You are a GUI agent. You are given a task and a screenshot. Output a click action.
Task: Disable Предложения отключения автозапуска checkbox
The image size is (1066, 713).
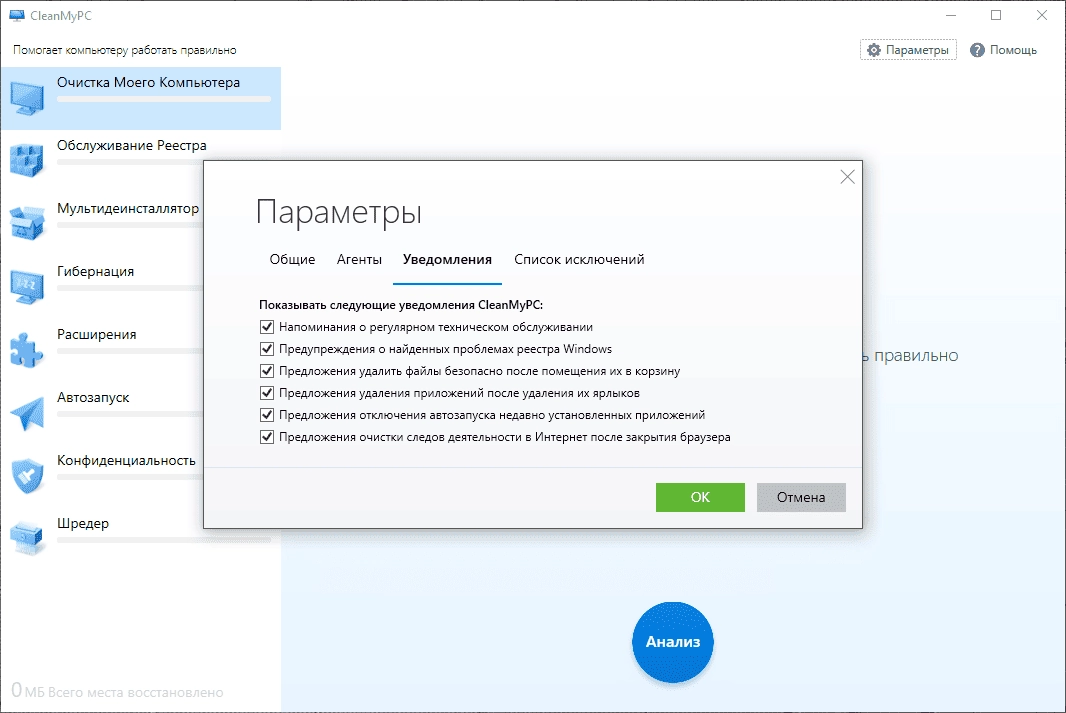point(266,415)
